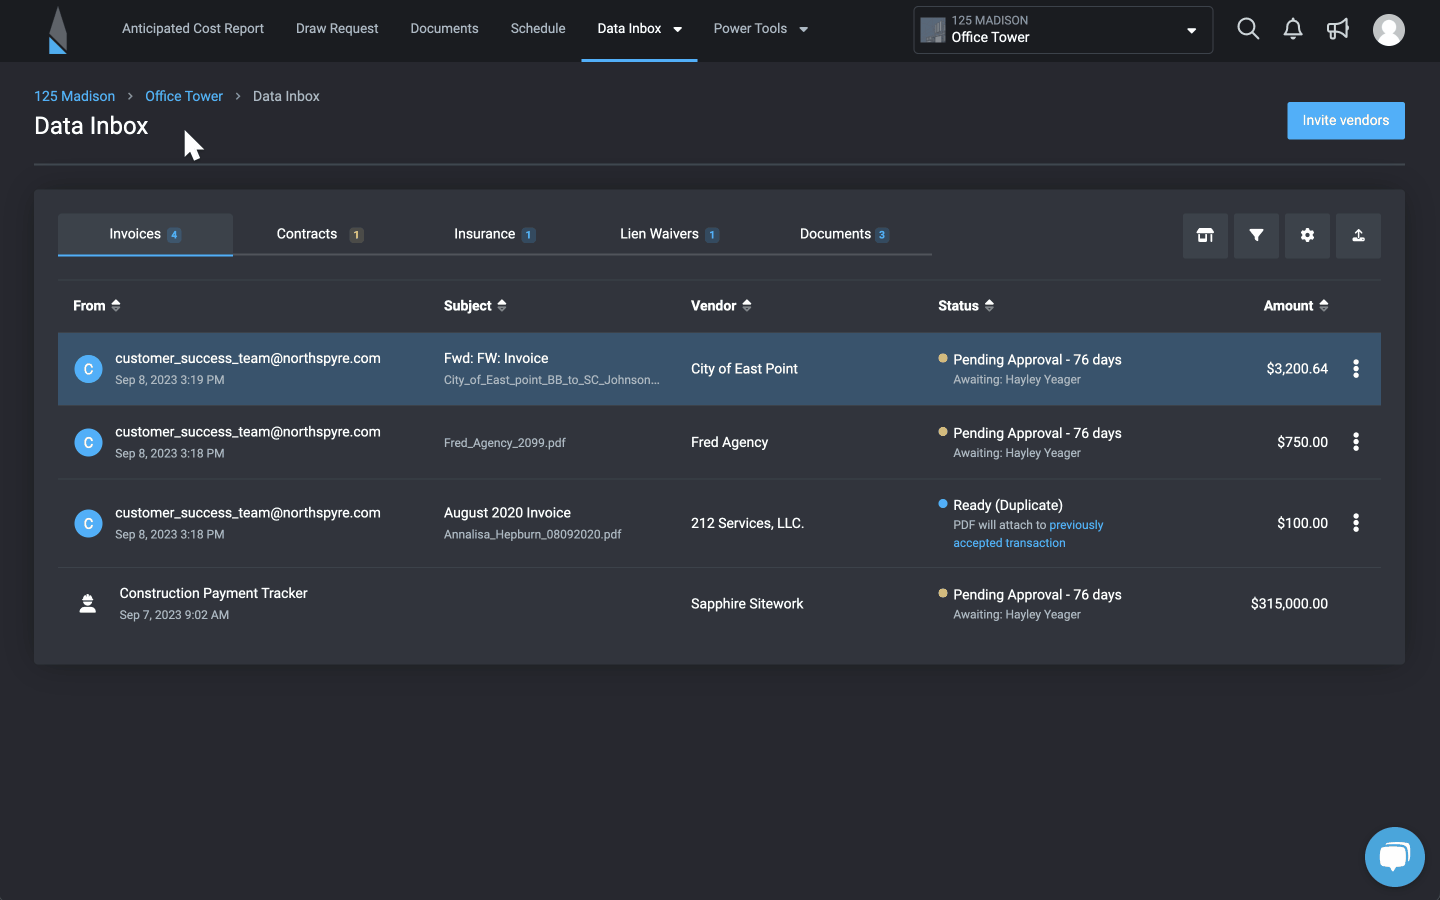Open the three-dot menu for Fred Agency row
Image resolution: width=1440 pixels, height=900 pixels.
pyautogui.click(x=1356, y=442)
